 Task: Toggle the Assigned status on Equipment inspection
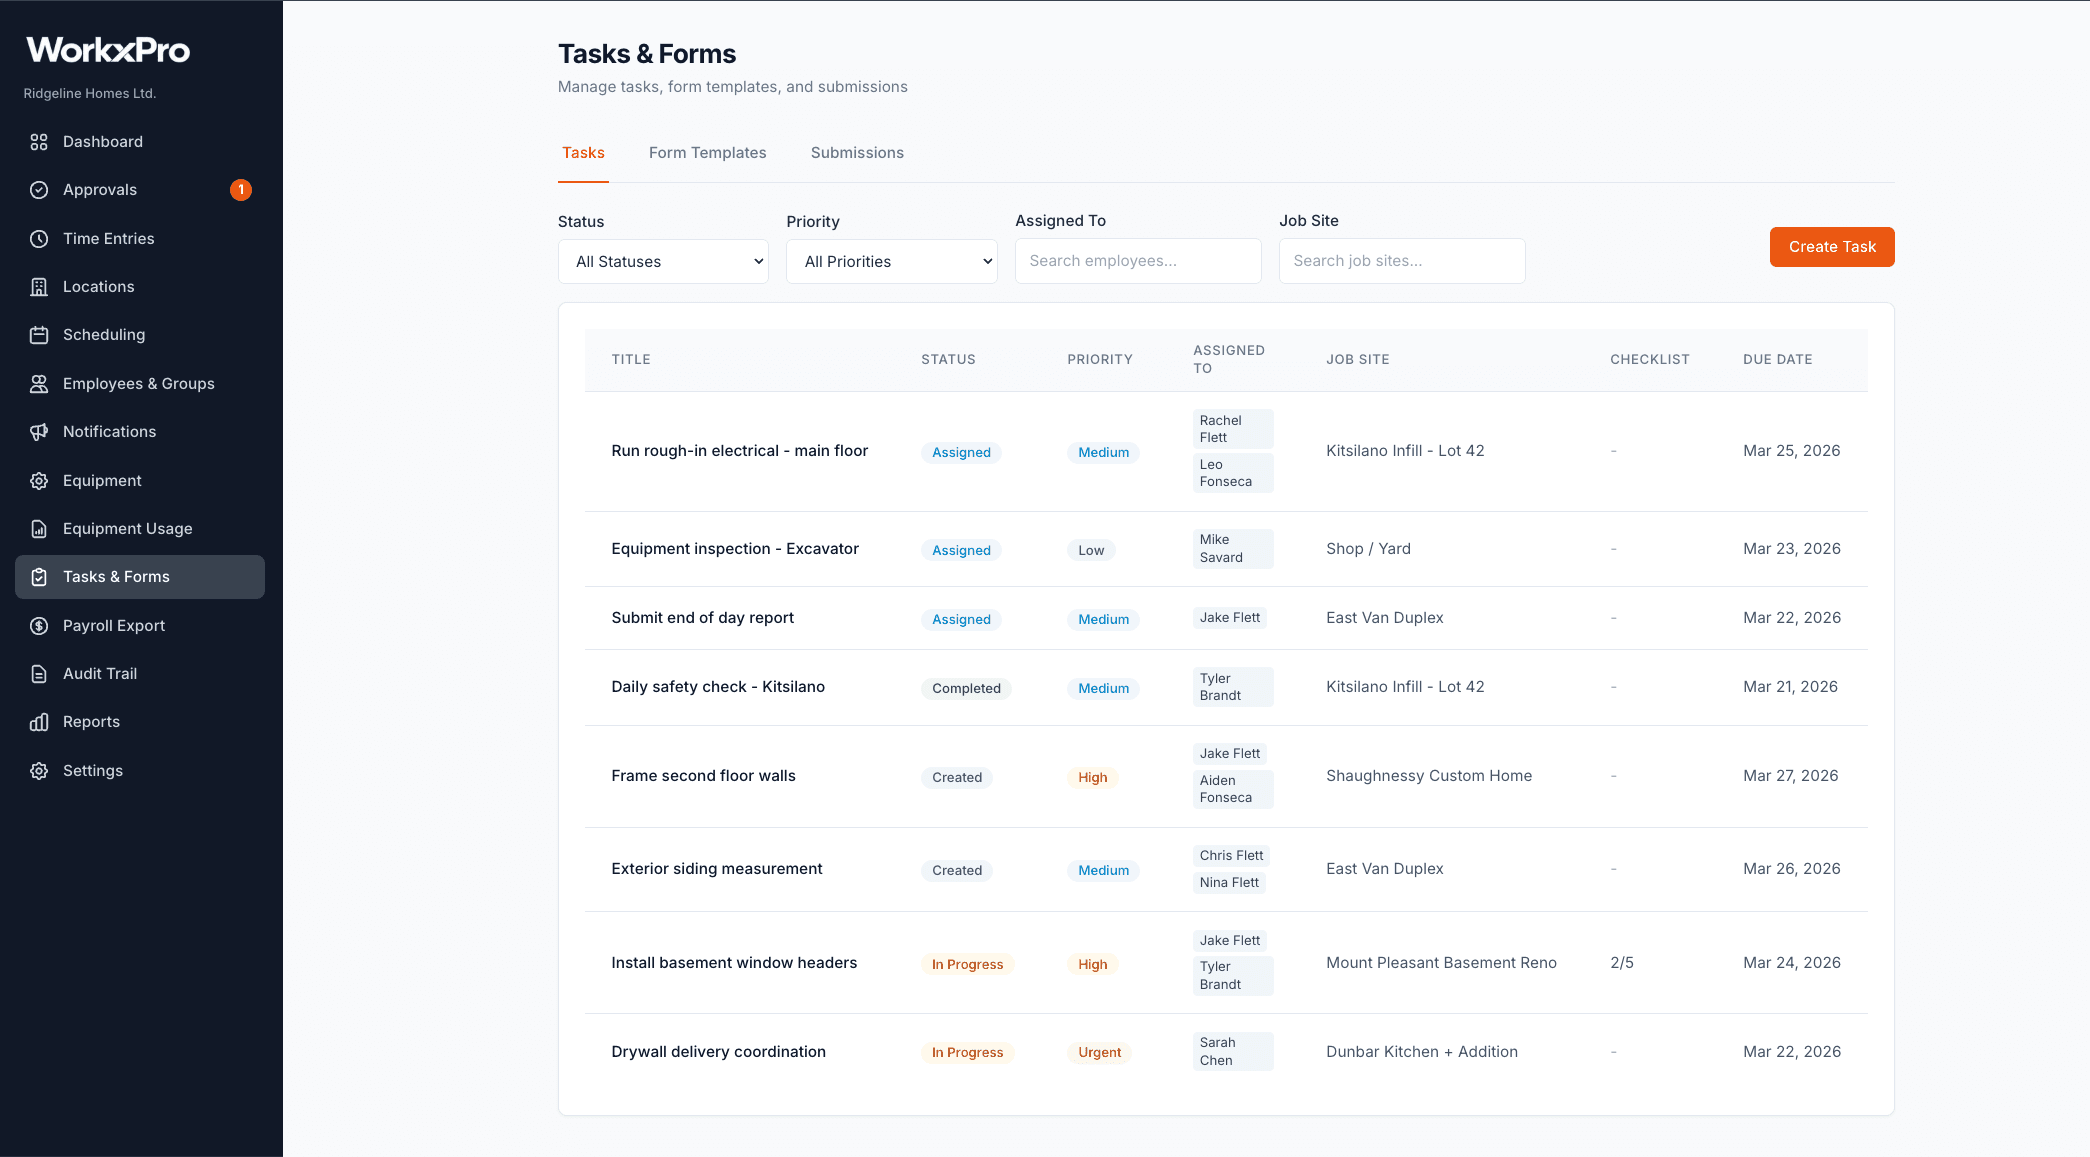[x=960, y=550]
